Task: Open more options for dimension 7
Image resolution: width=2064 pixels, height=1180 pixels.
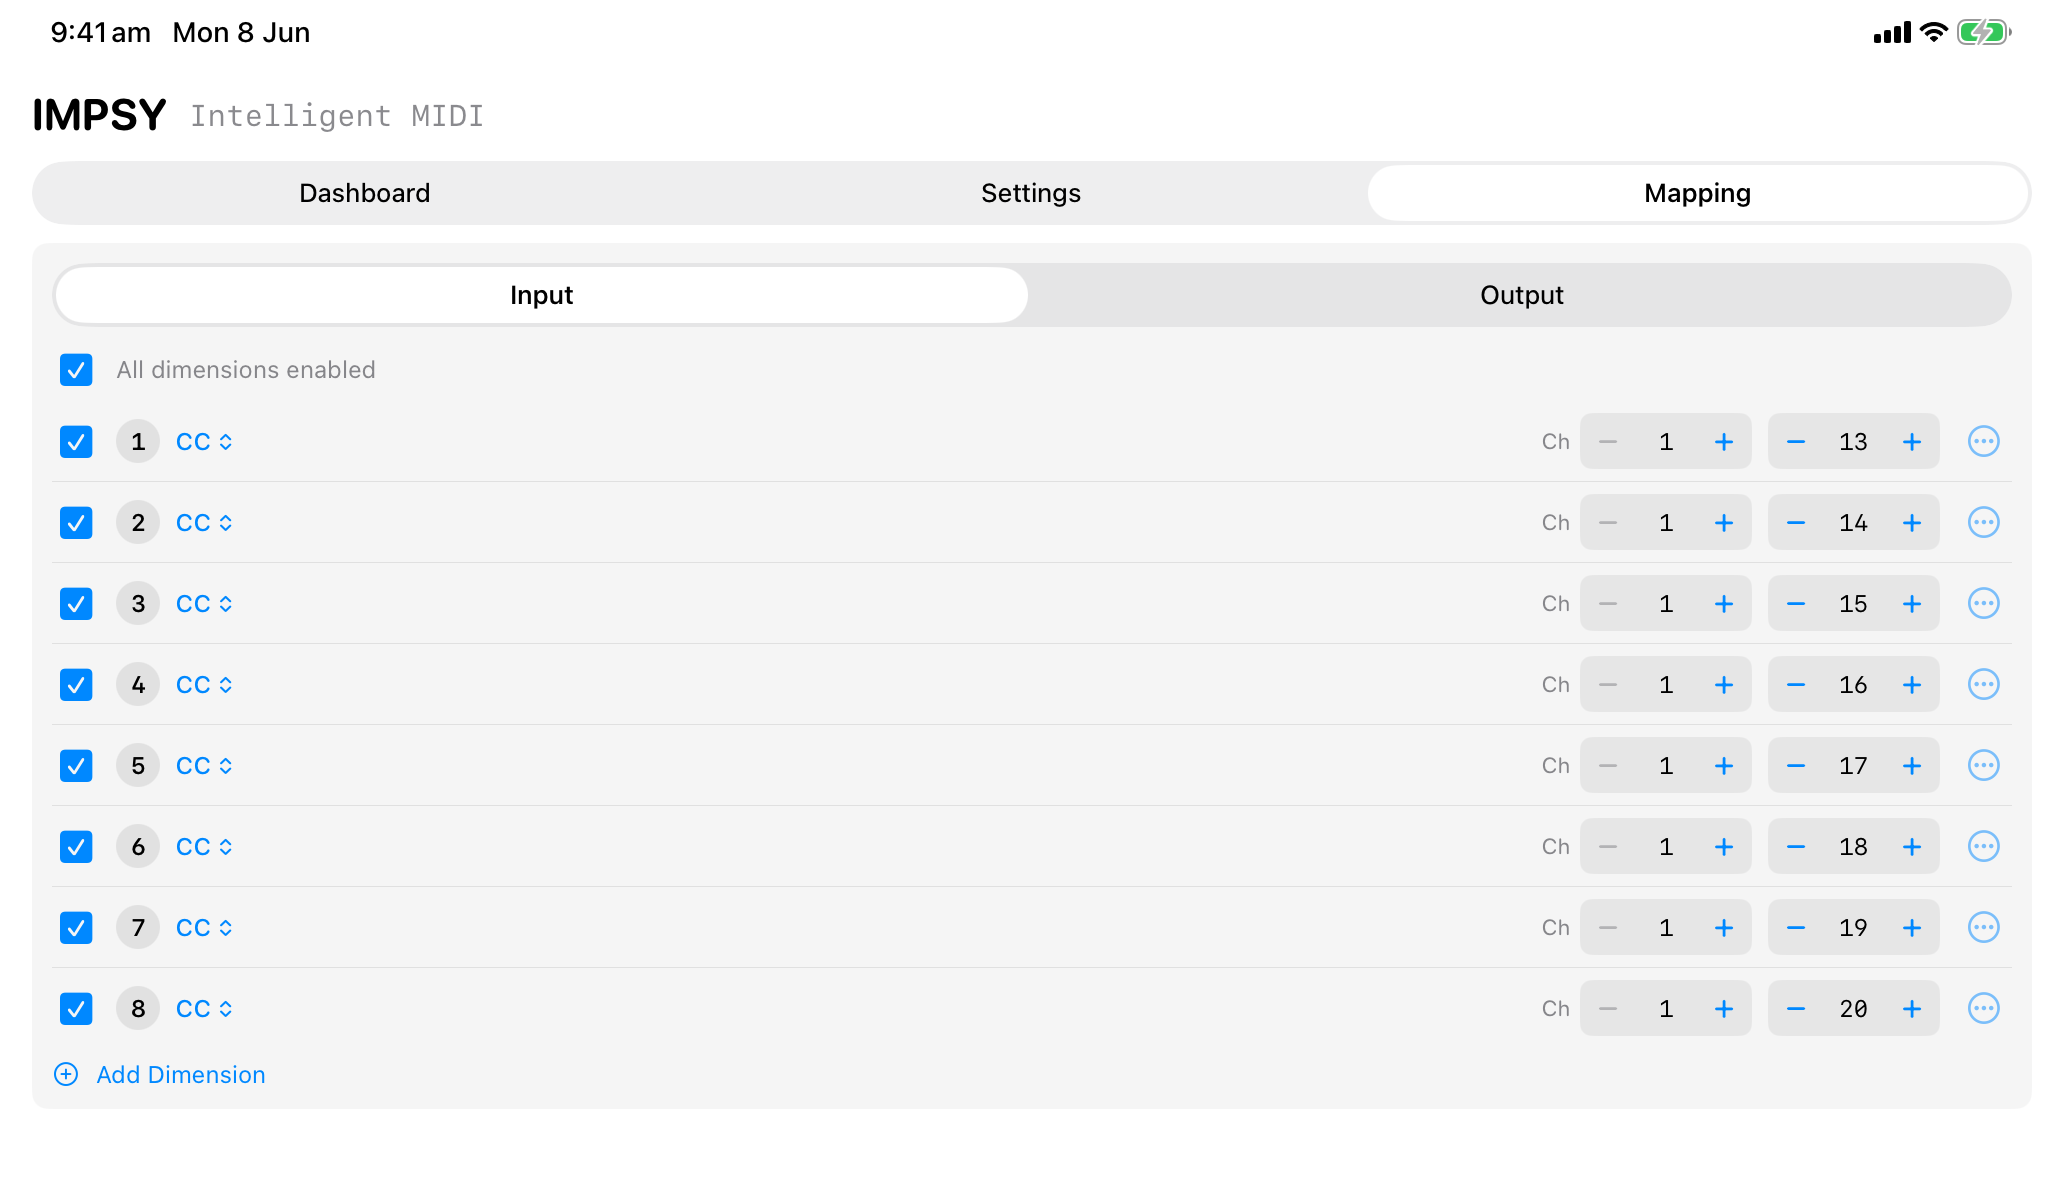Action: [1983, 927]
